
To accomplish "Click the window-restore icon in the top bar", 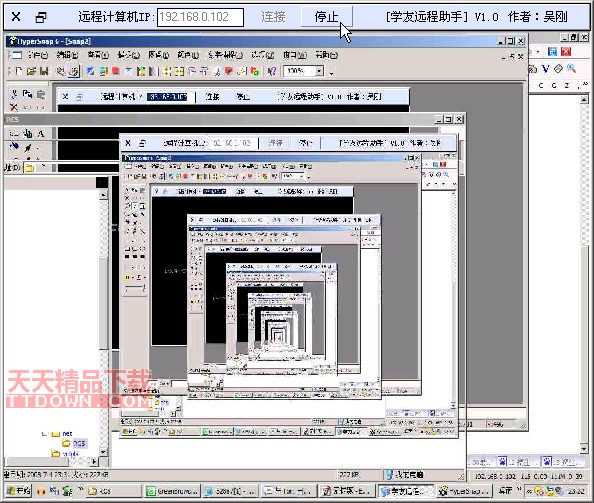I will click(x=41, y=17).
